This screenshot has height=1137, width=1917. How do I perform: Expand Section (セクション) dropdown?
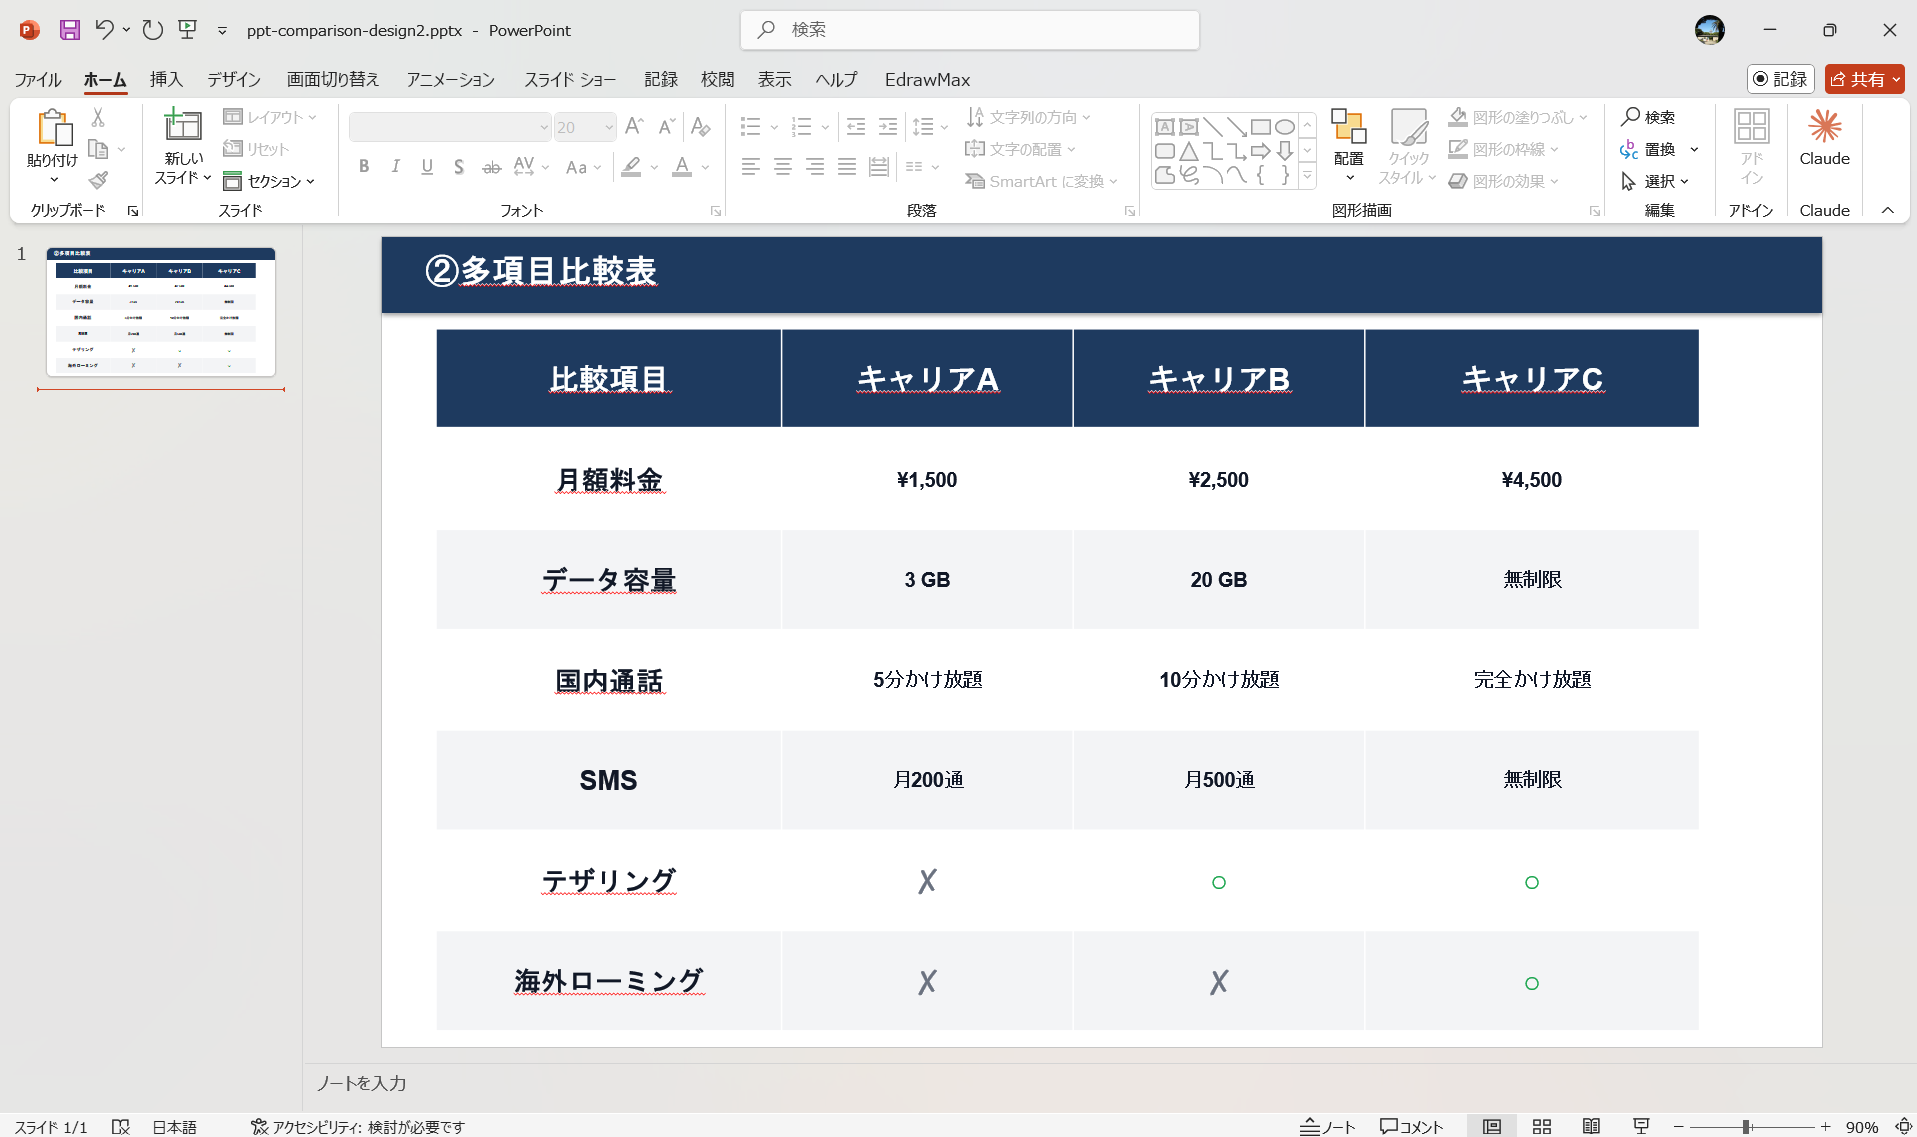click(x=269, y=181)
